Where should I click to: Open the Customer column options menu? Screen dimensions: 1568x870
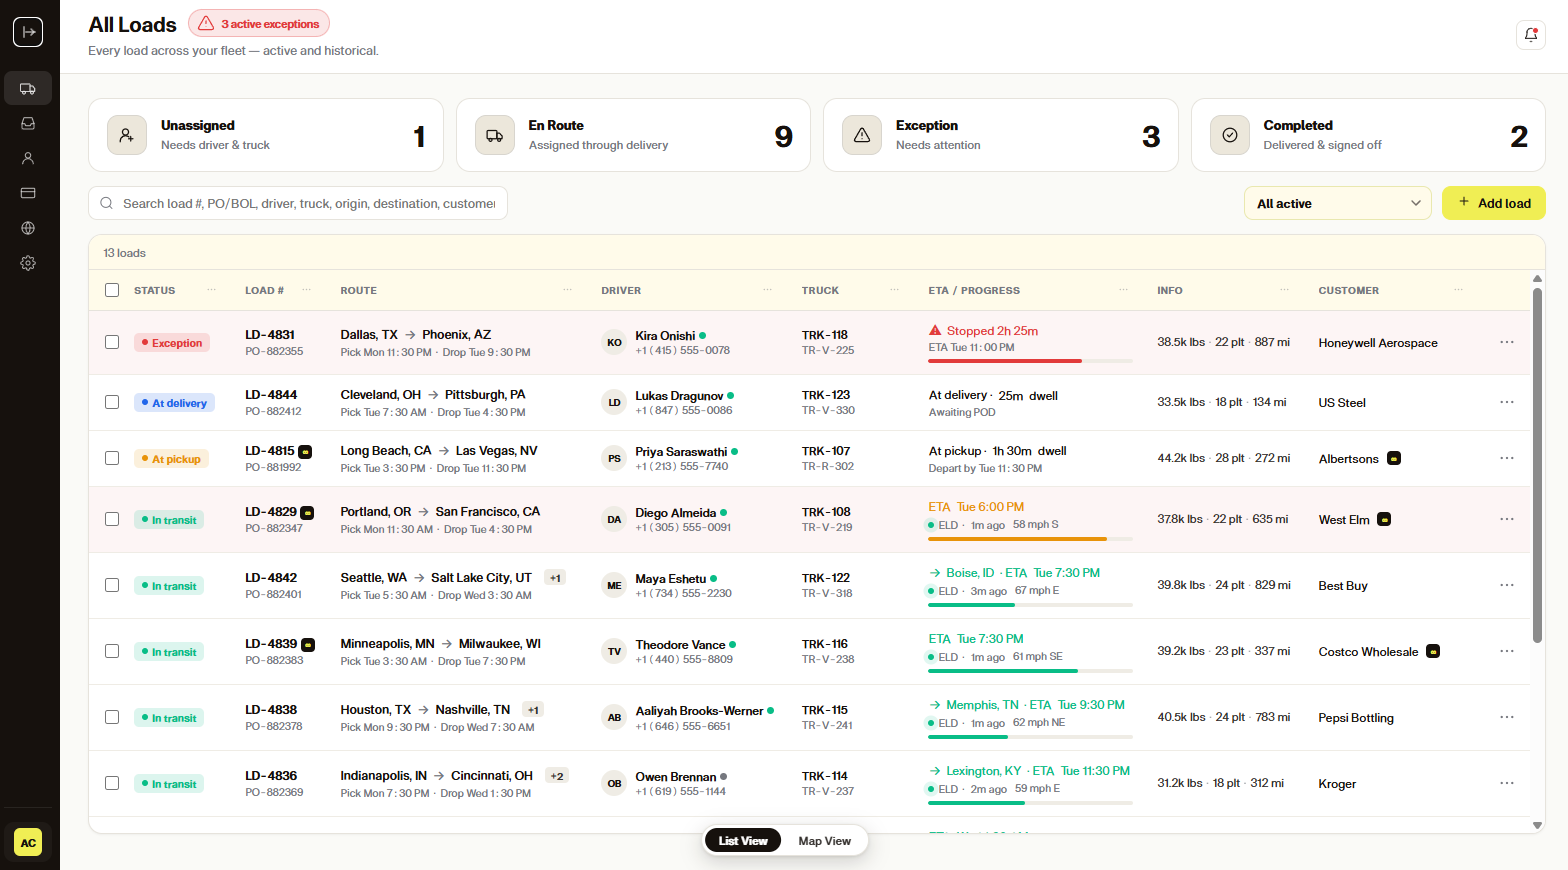point(1459,290)
